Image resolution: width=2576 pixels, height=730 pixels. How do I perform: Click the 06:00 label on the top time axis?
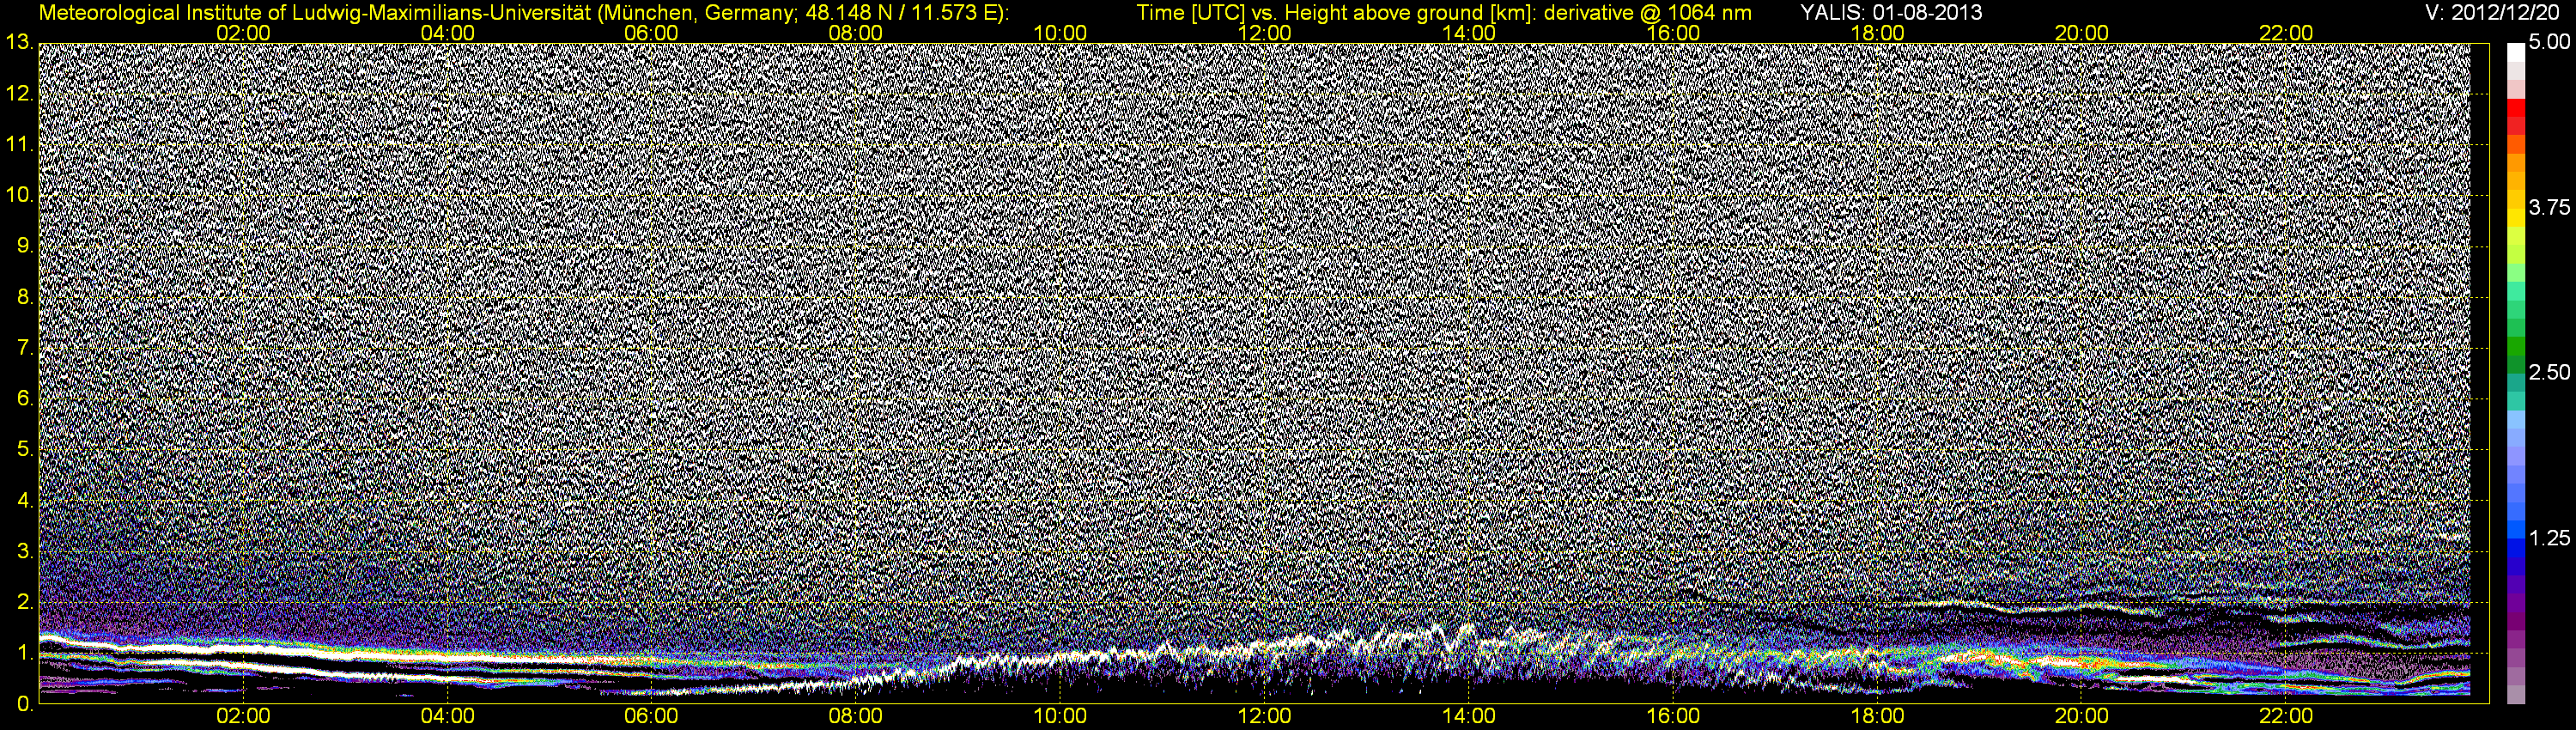tap(652, 33)
